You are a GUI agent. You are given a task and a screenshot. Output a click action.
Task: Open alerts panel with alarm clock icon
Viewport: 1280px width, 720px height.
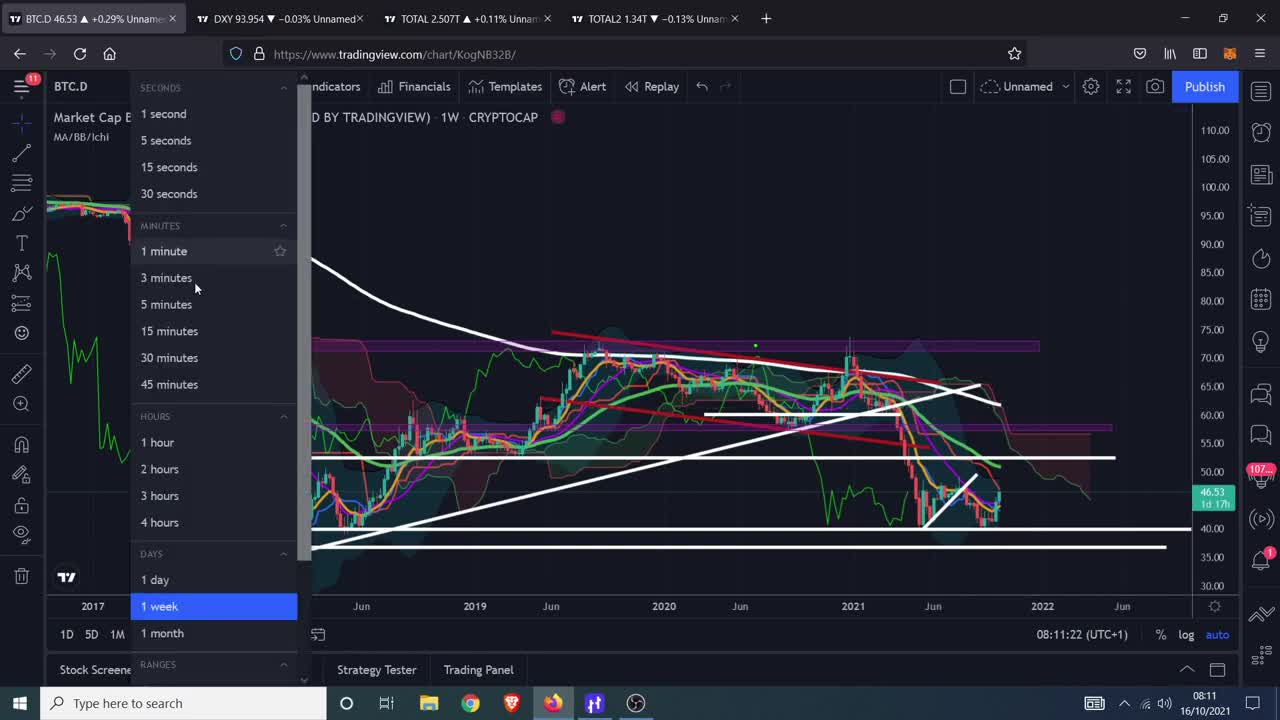tap(1261, 134)
